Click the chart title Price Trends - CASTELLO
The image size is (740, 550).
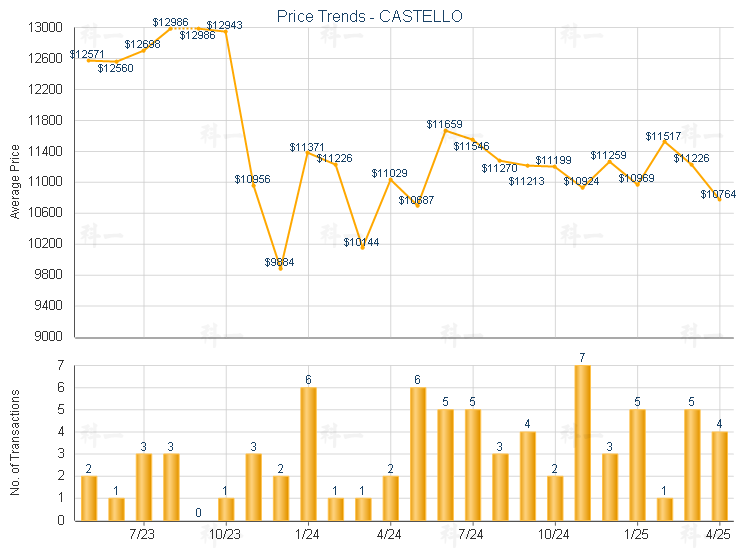(370, 17)
